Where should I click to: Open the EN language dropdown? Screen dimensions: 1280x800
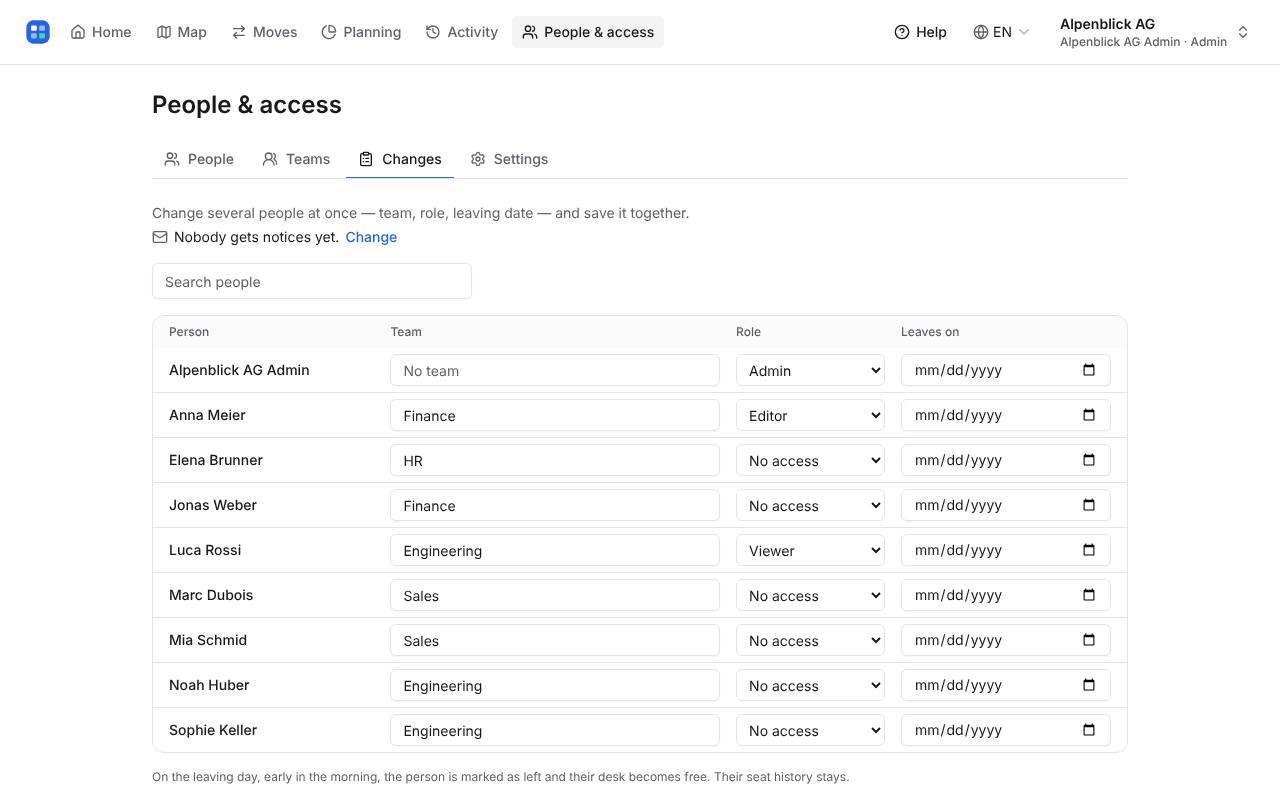click(1001, 32)
